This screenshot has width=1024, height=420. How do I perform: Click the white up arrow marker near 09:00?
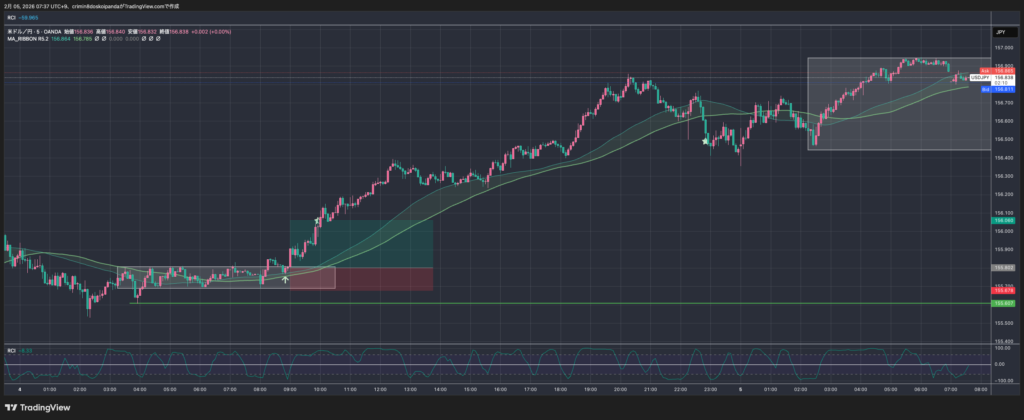[x=286, y=279]
